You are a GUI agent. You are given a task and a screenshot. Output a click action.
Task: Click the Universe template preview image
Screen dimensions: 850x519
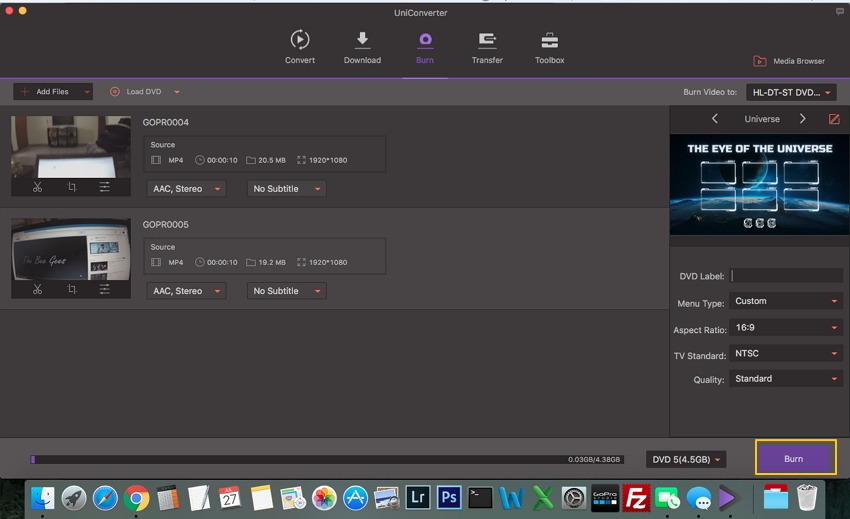click(759, 184)
